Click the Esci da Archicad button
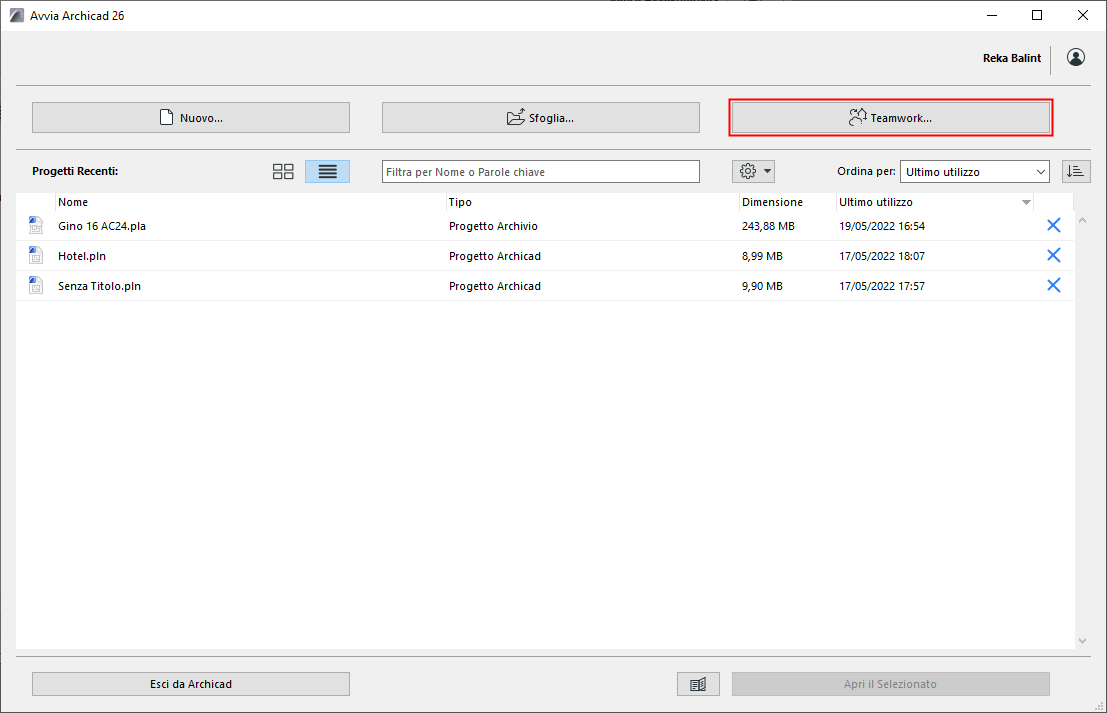Image resolution: width=1107 pixels, height=713 pixels. click(191, 683)
